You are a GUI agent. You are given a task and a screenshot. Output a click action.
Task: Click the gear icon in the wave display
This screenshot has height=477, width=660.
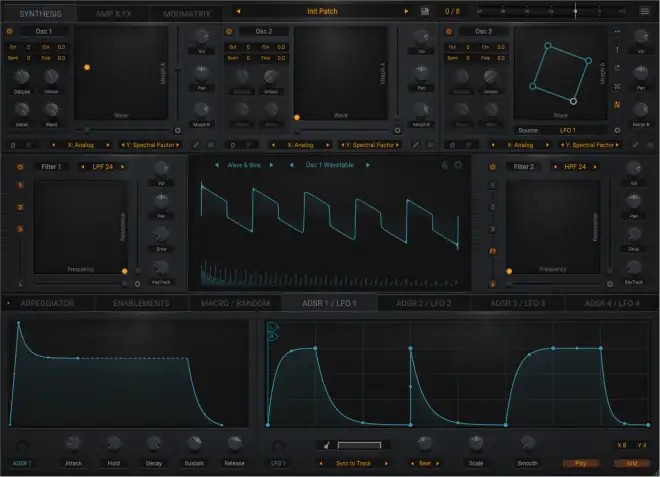tap(458, 165)
